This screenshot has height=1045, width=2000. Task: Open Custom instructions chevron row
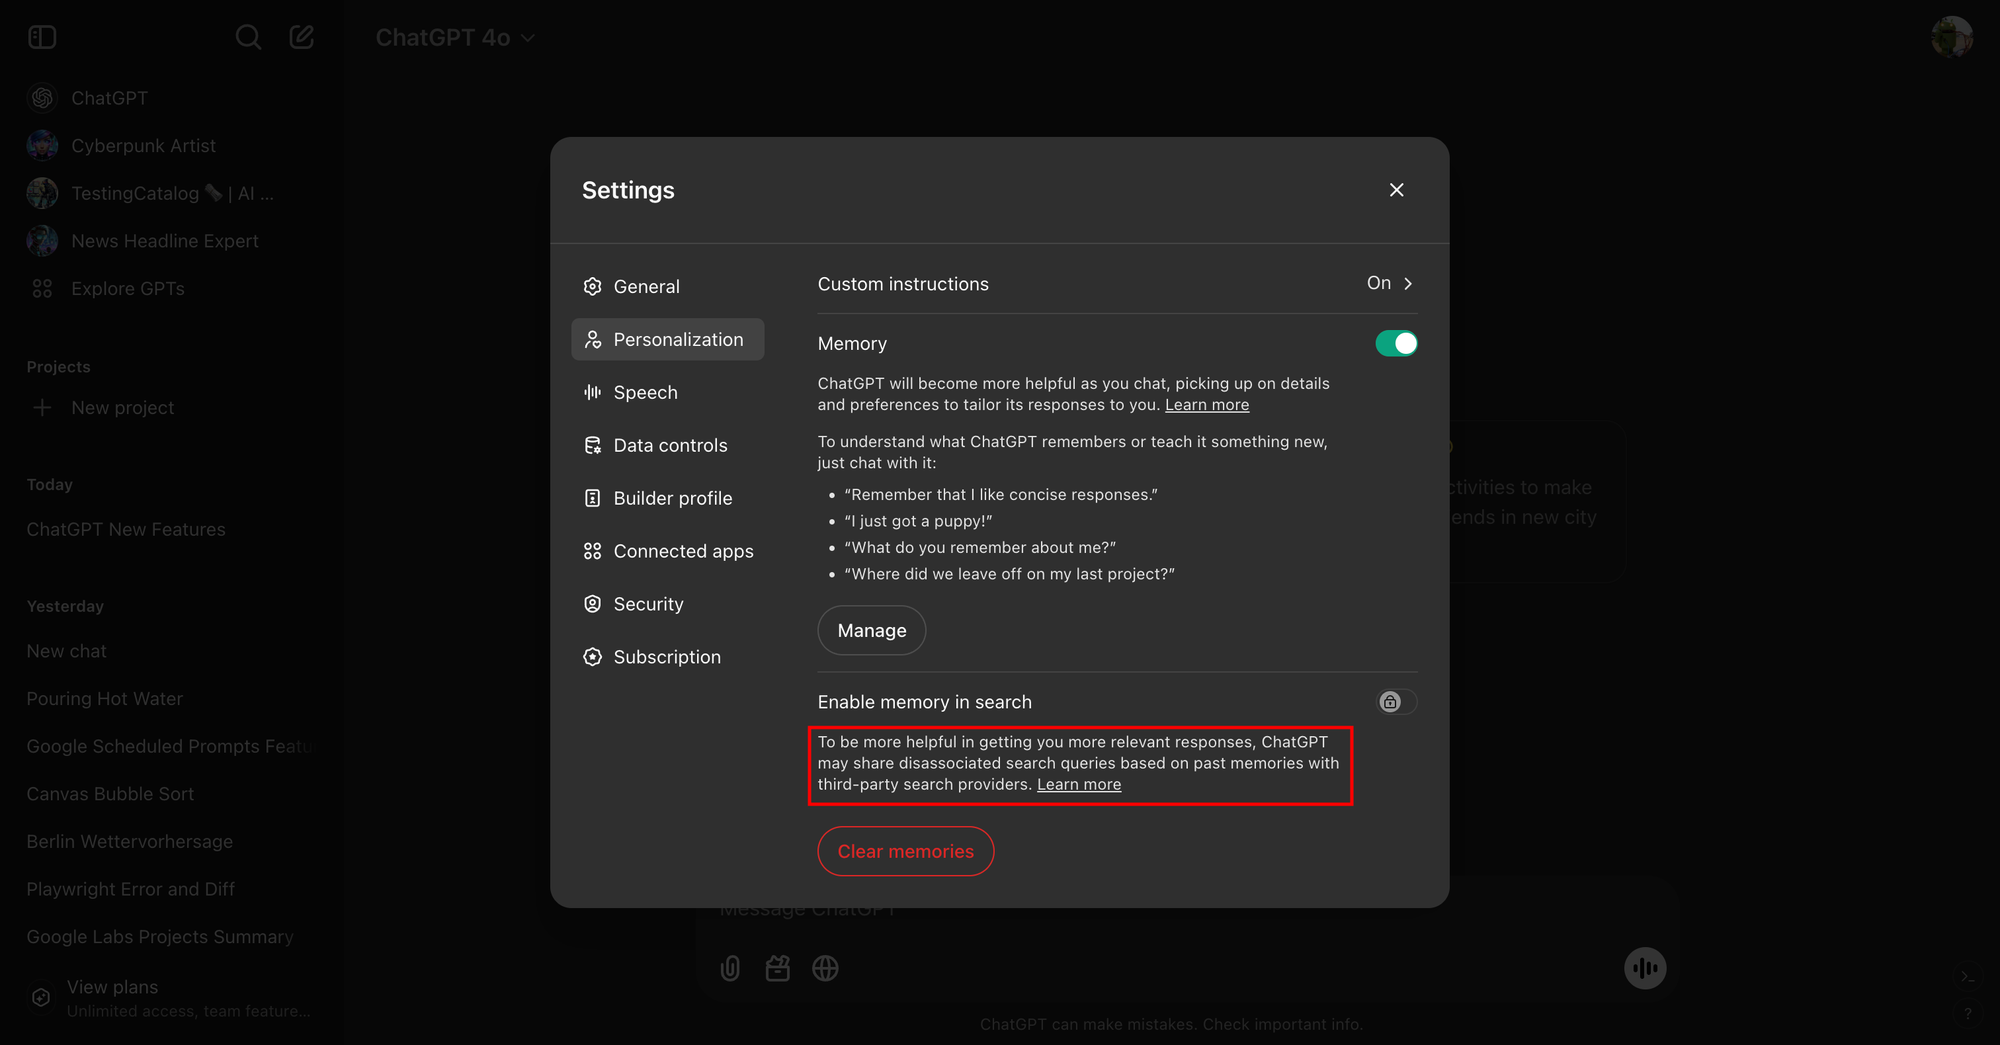pos(1117,284)
